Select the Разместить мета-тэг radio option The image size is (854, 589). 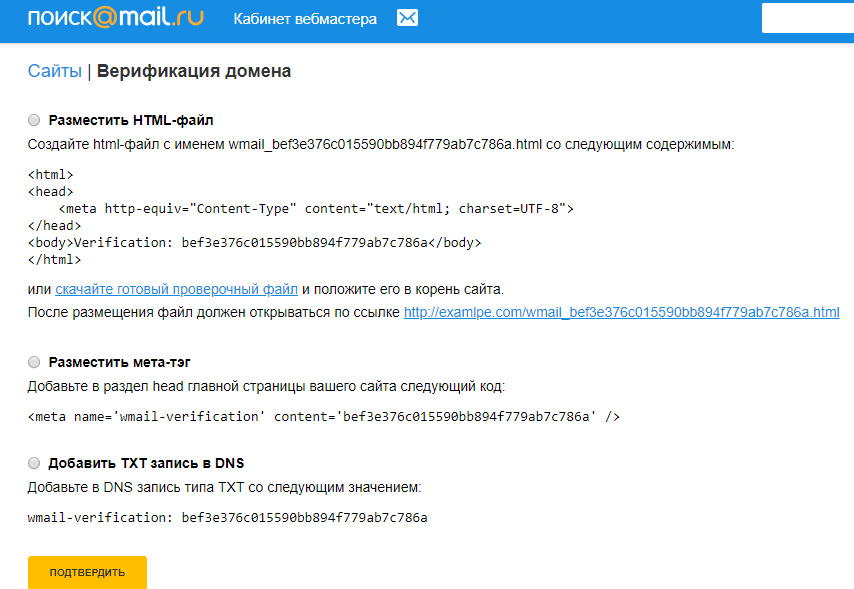click(34, 362)
